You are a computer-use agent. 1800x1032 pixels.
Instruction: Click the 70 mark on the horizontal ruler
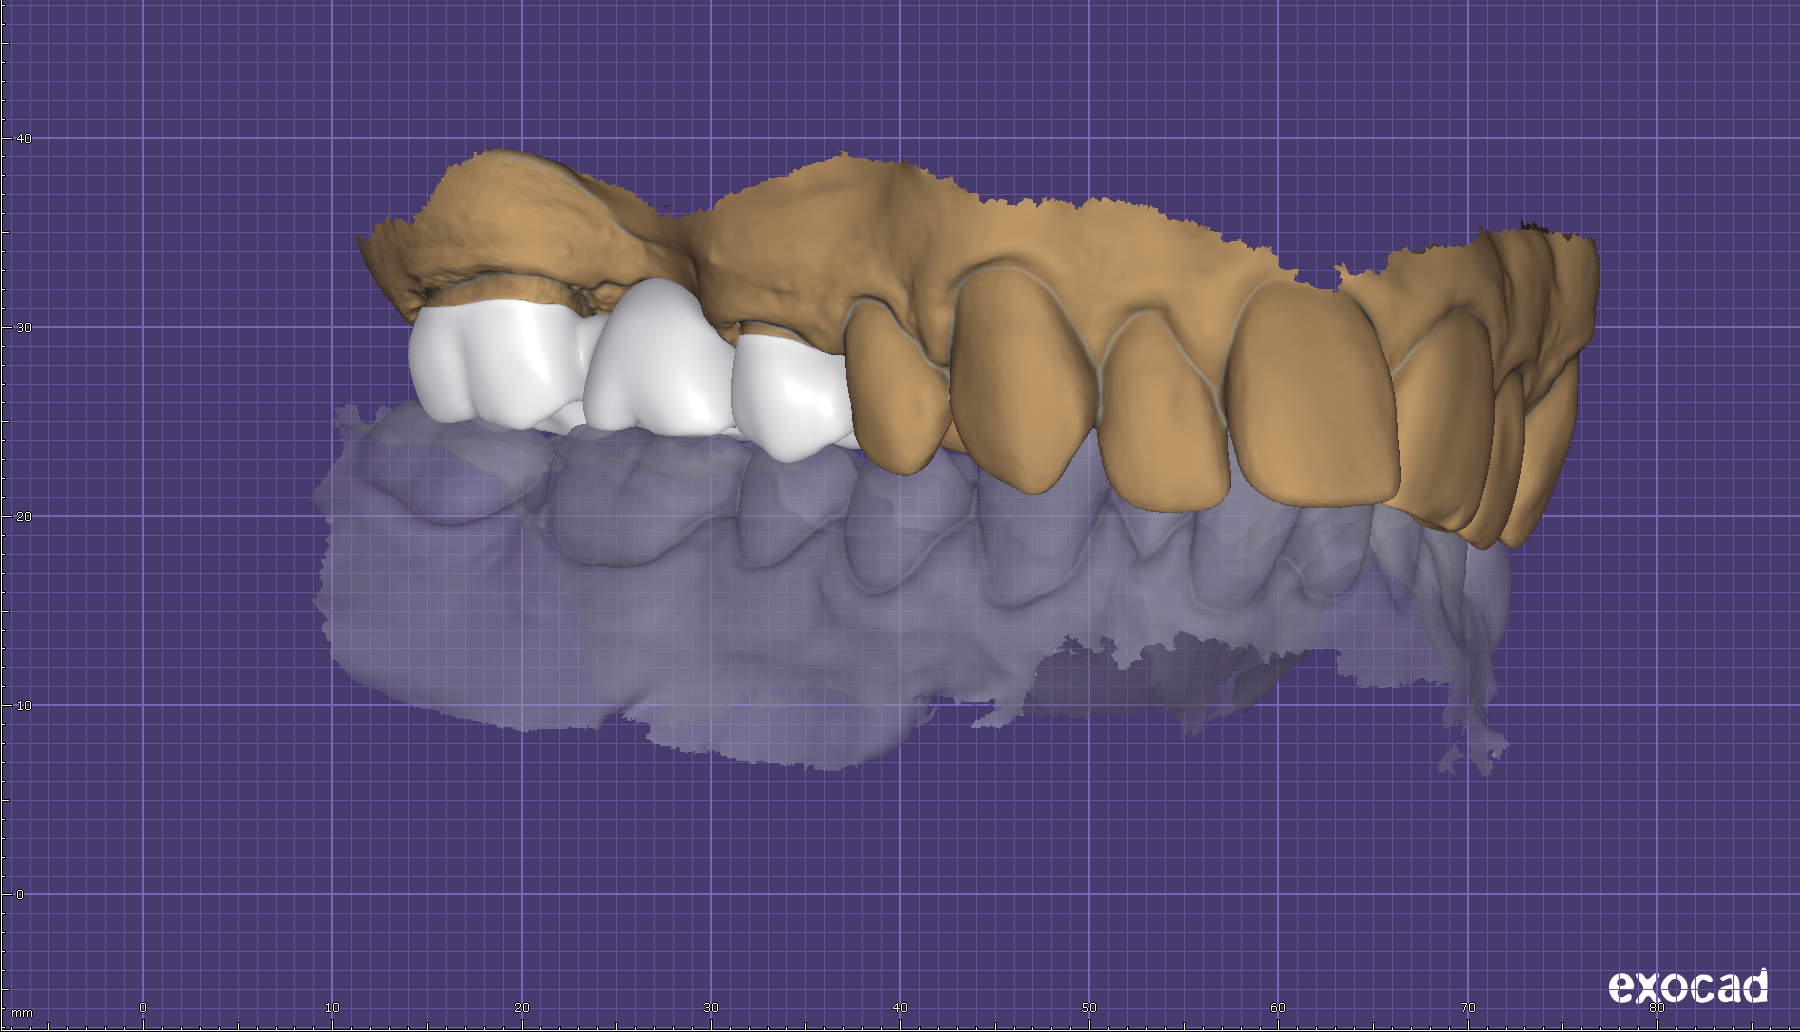click(x=1467, y=1008)
